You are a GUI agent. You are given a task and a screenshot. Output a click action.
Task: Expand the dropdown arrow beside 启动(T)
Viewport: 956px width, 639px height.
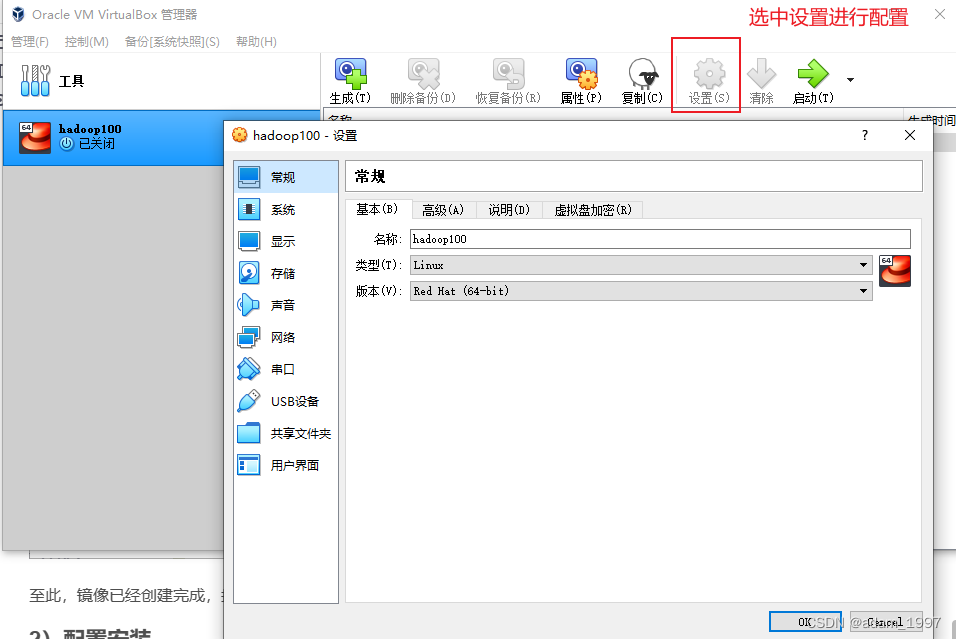(x=850, y=80)
